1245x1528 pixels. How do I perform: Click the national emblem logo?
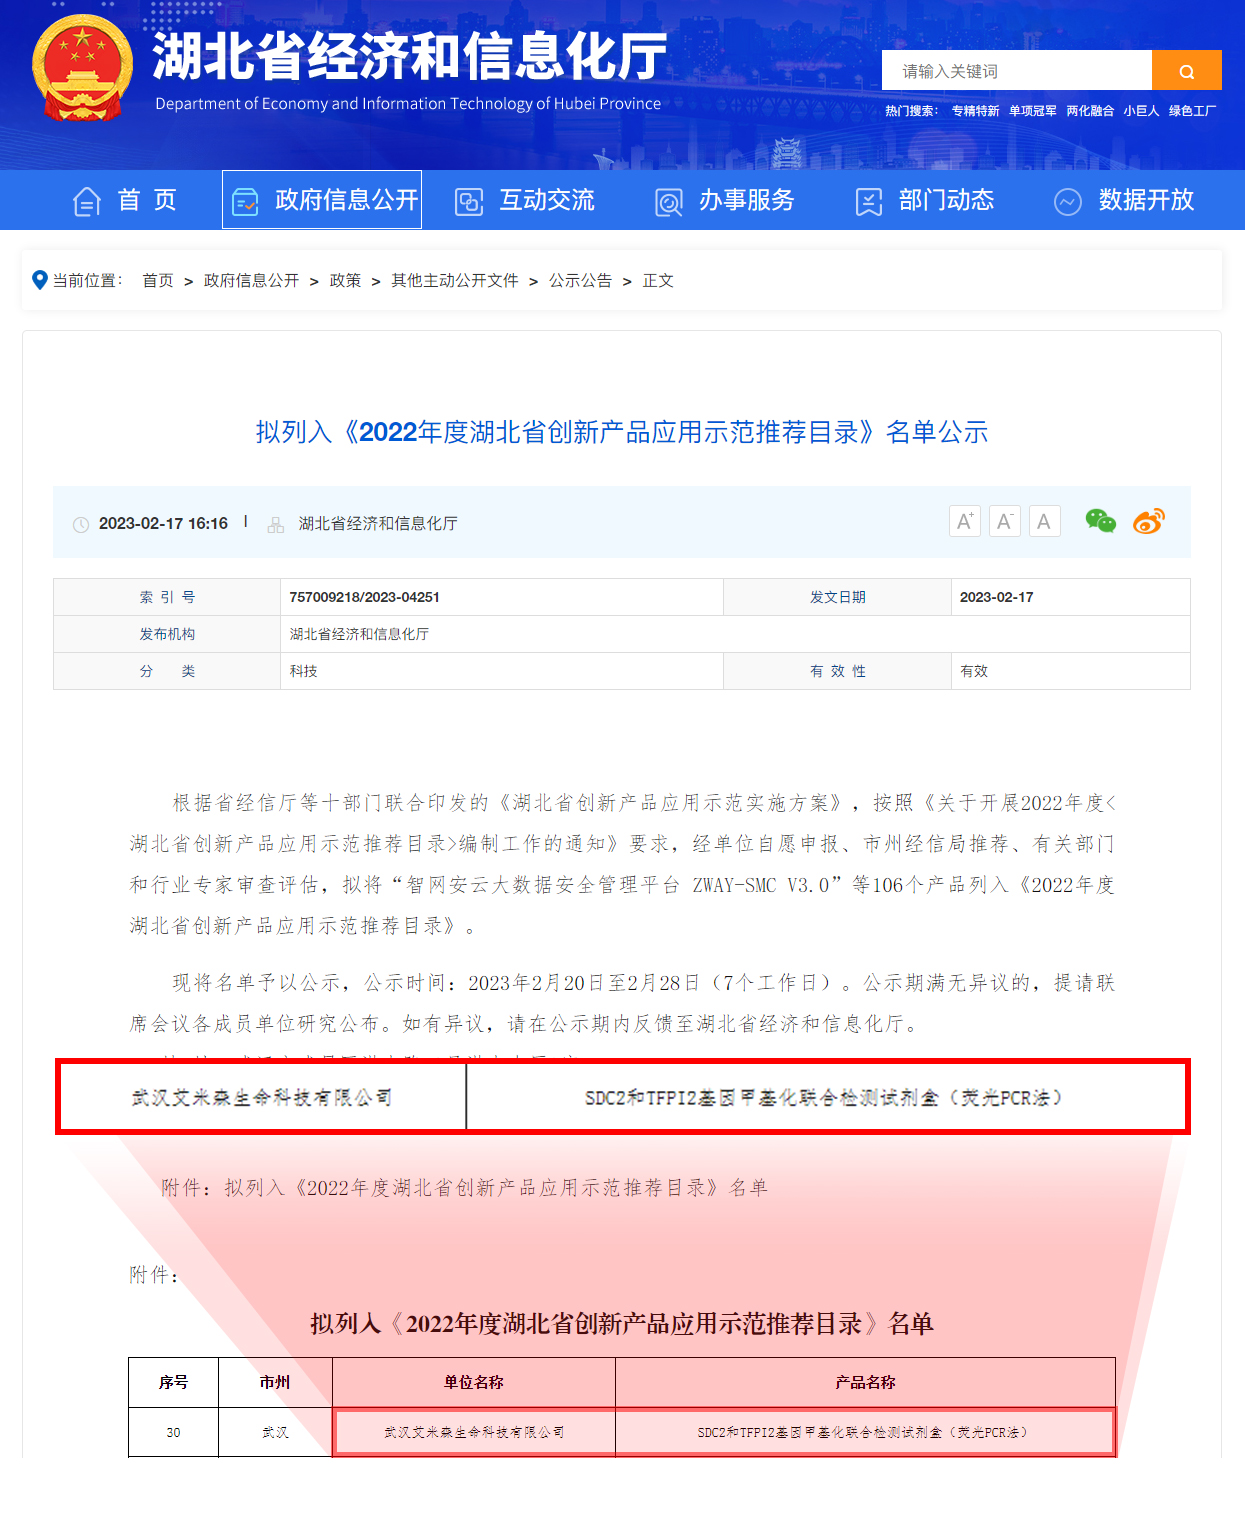pyautogui.click(x=82, y=68)
